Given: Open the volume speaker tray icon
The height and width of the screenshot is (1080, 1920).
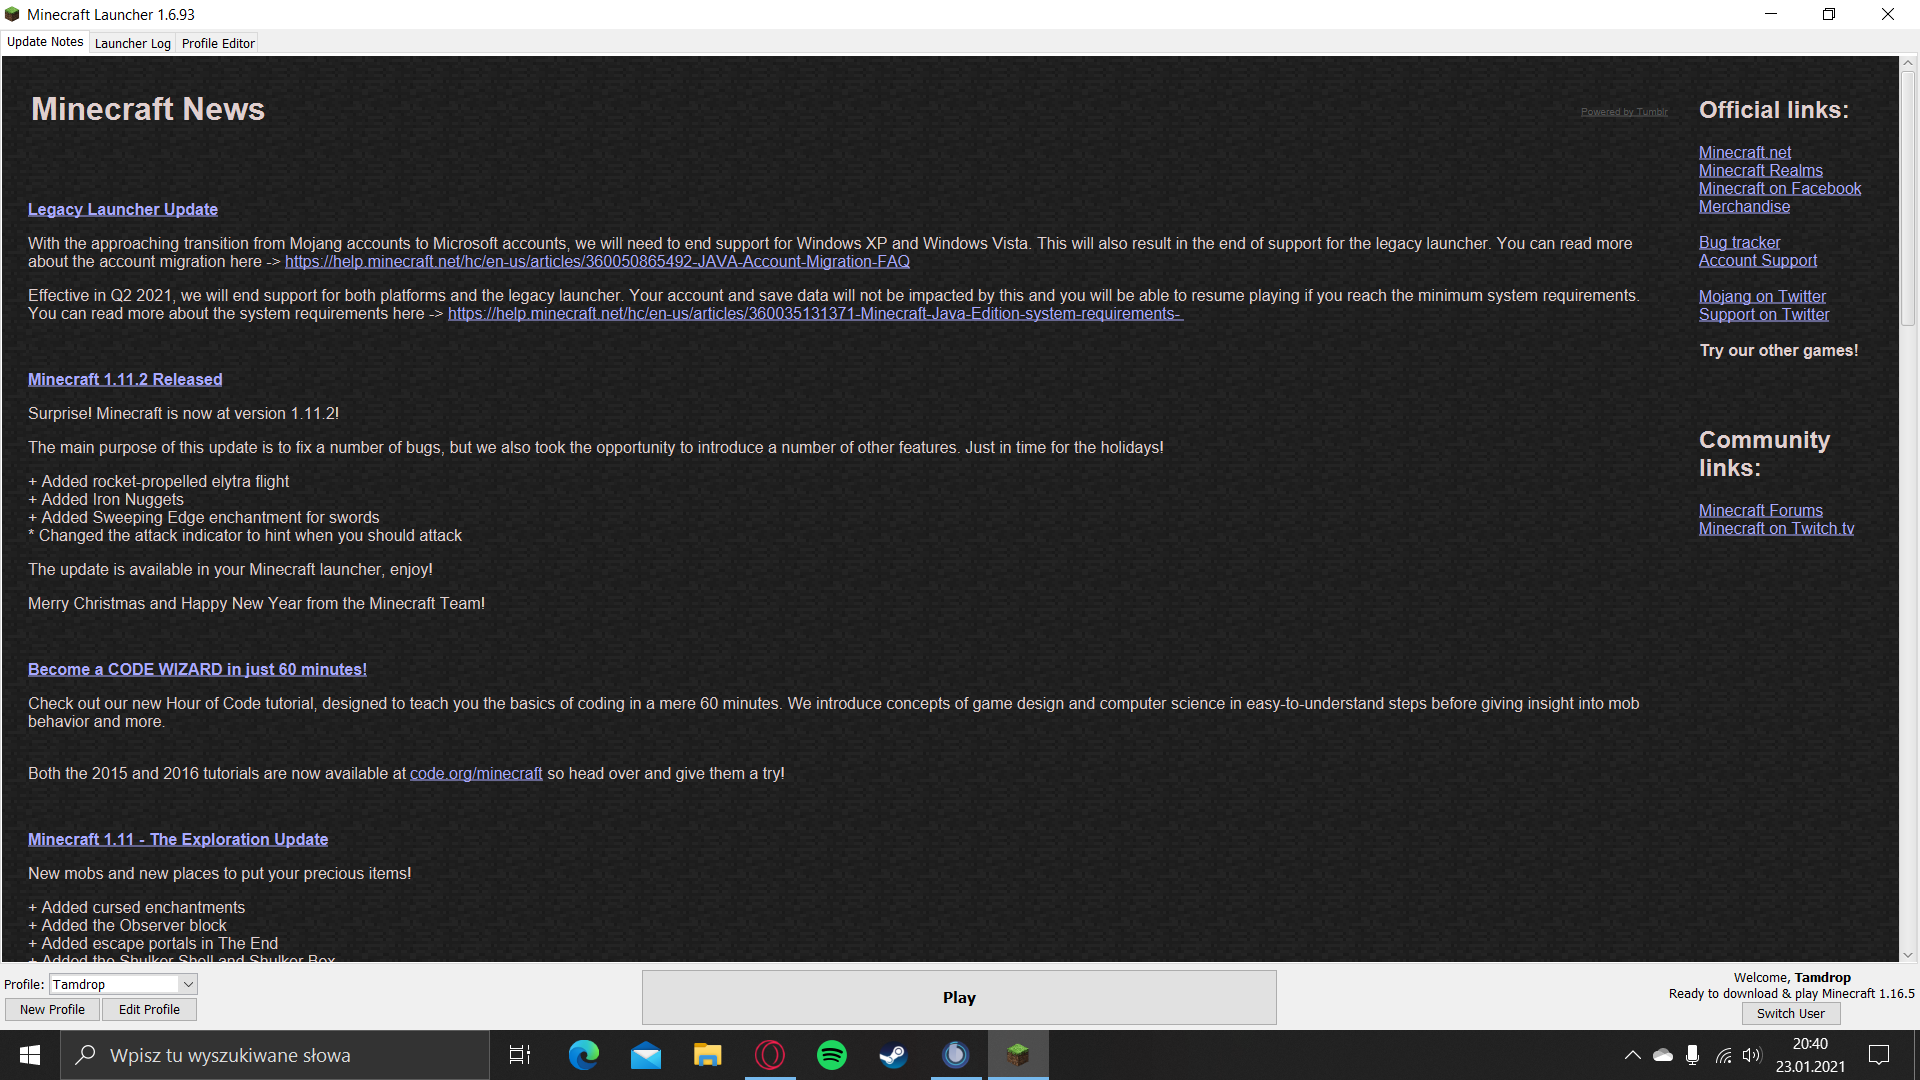Looking at the screenshot, I should (1752, 1055).
